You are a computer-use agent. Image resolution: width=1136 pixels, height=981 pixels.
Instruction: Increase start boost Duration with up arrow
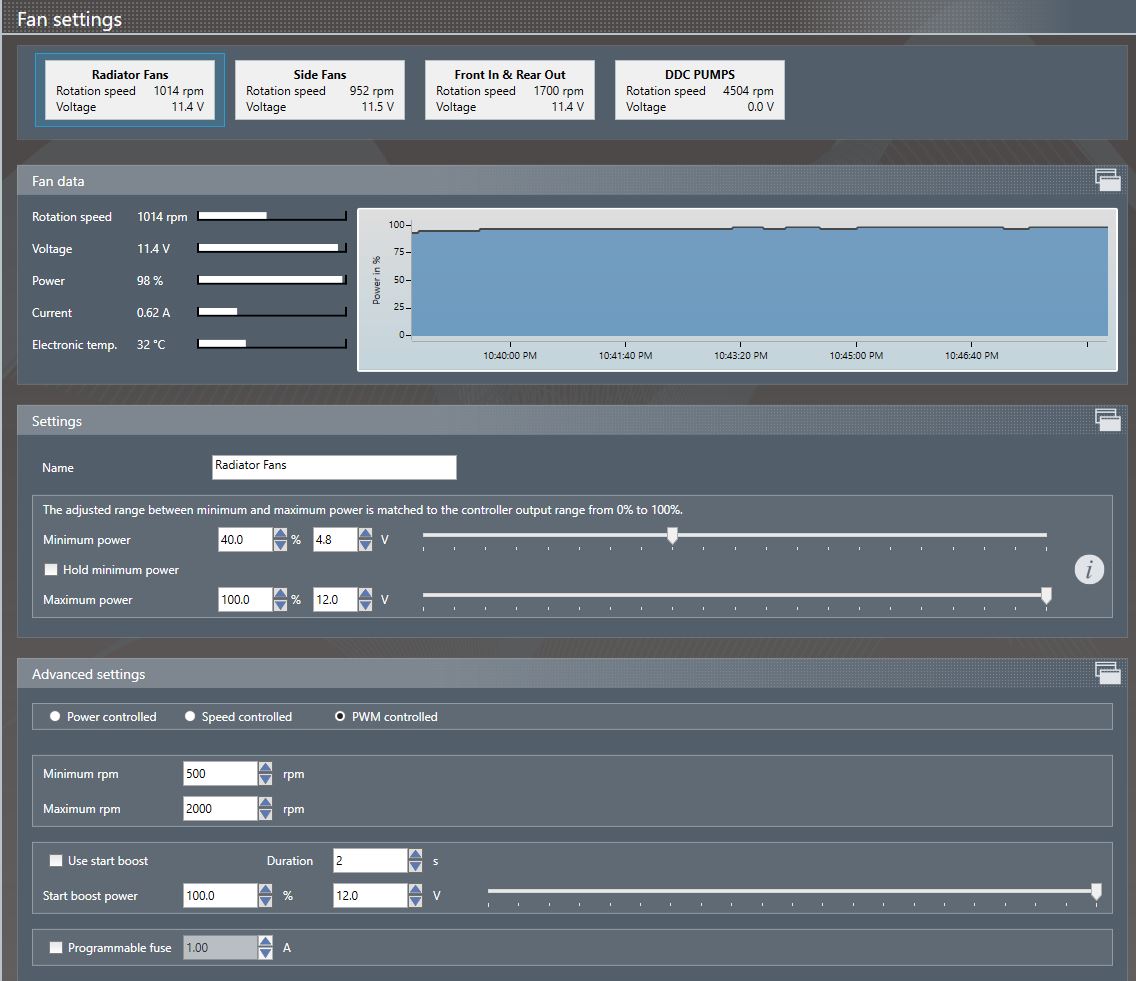click(x=415, y=855)
